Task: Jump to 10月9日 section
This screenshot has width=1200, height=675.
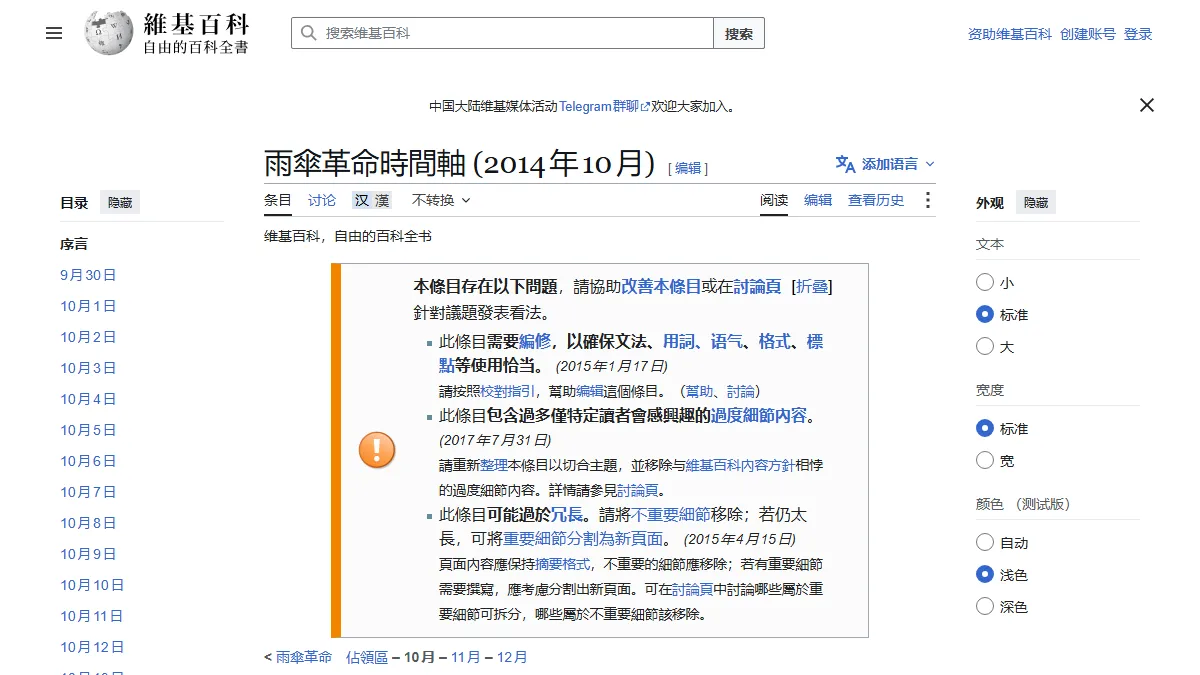Action: coord(88,554)
